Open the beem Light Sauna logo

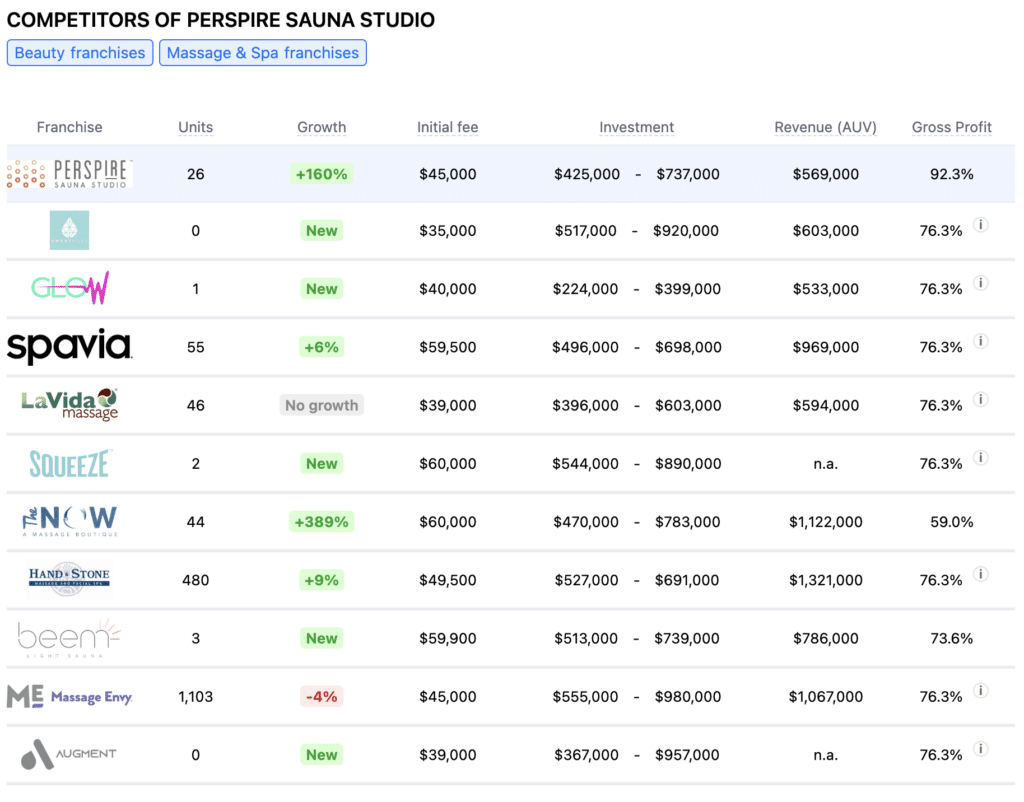click(69, 638)
